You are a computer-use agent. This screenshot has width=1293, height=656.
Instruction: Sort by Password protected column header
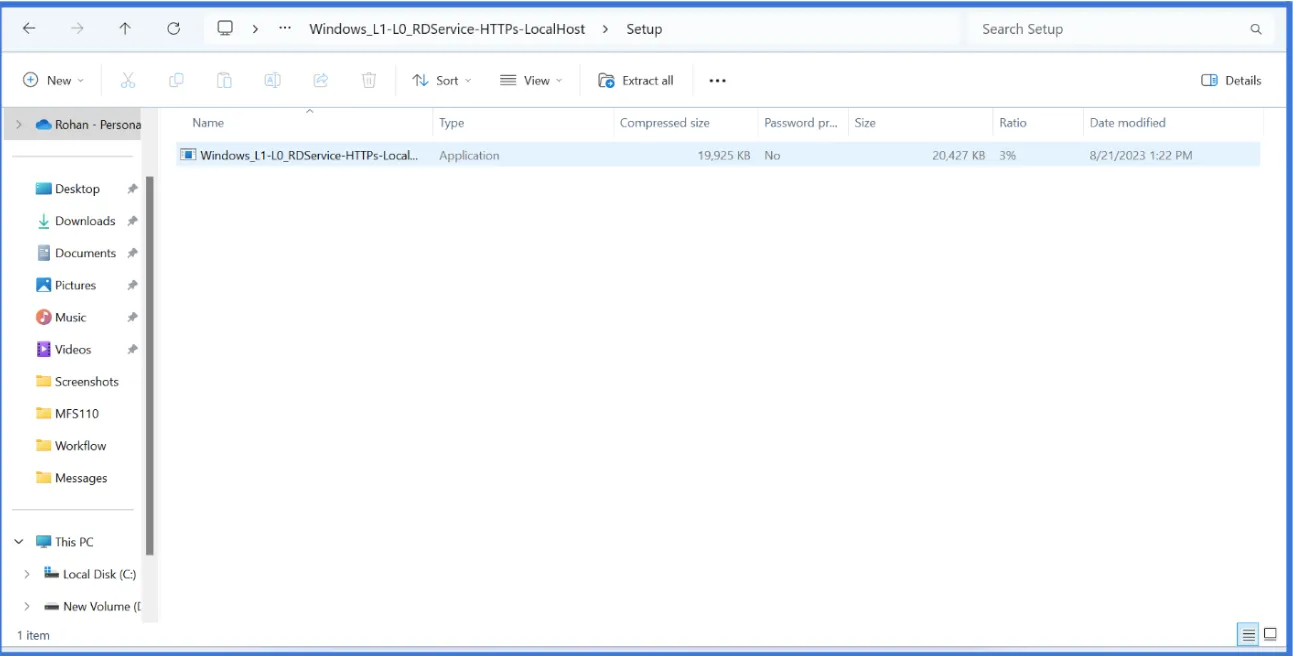[801, 122]
